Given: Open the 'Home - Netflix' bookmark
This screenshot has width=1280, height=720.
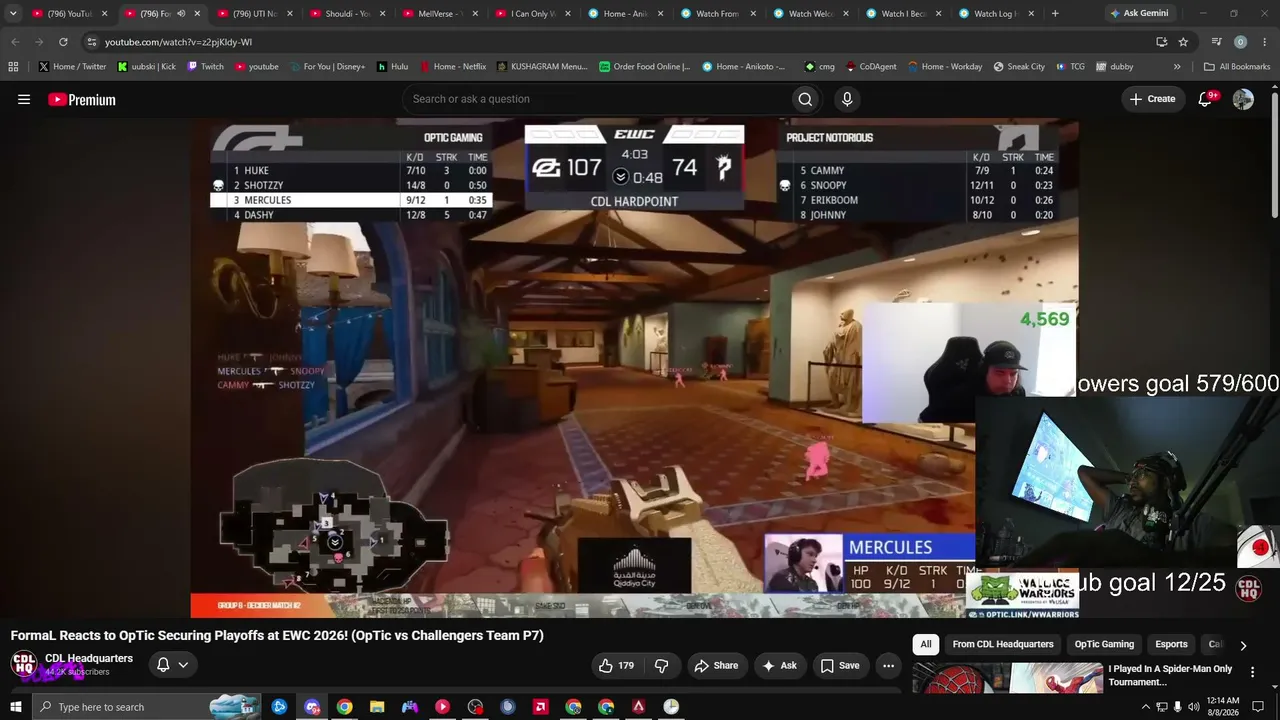Looking at the screenshot, I should click(x=452, y=67).
